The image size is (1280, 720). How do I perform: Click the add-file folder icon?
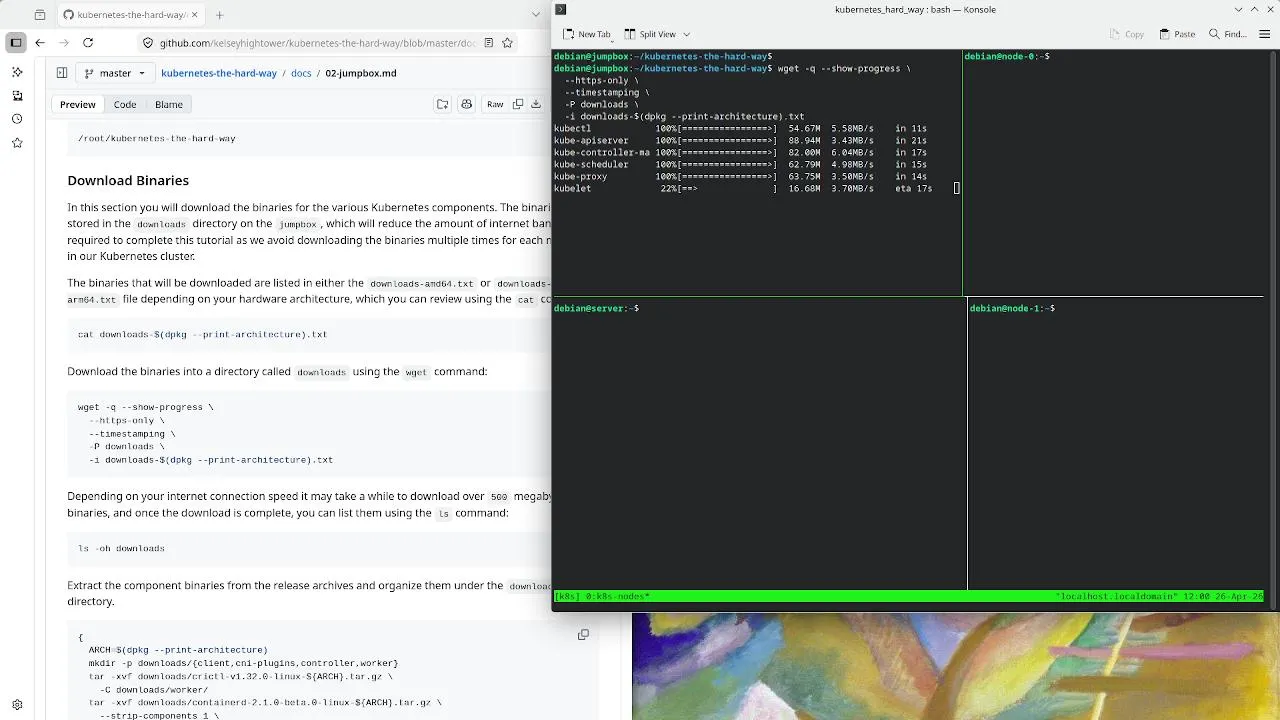coord(442,104)
